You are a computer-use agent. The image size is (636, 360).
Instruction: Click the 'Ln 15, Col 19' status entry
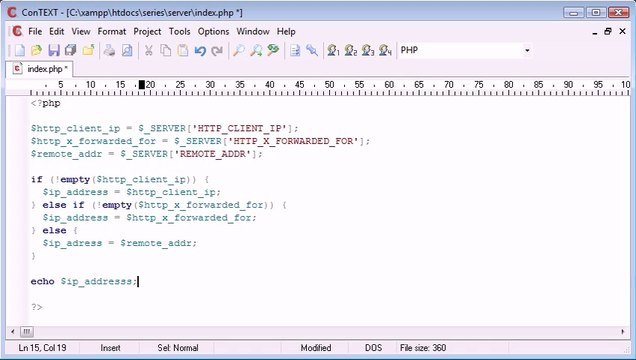point(42,348)
